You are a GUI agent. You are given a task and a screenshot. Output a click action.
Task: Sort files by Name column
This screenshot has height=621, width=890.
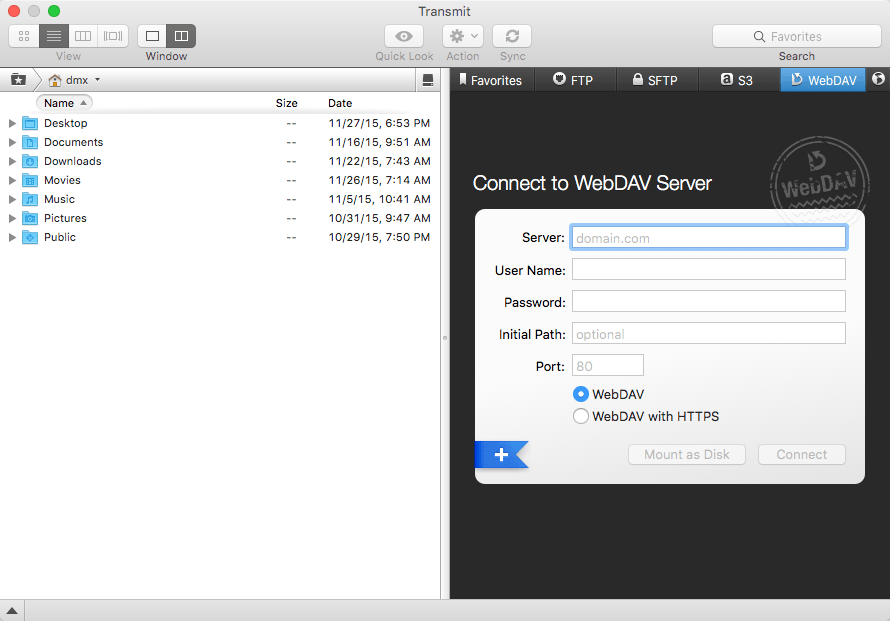point(64,103)
